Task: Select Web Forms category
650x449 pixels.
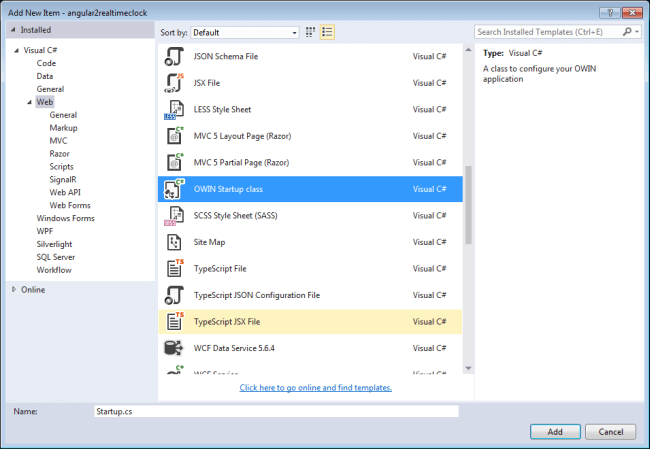Action: click(x=70, y=205)
